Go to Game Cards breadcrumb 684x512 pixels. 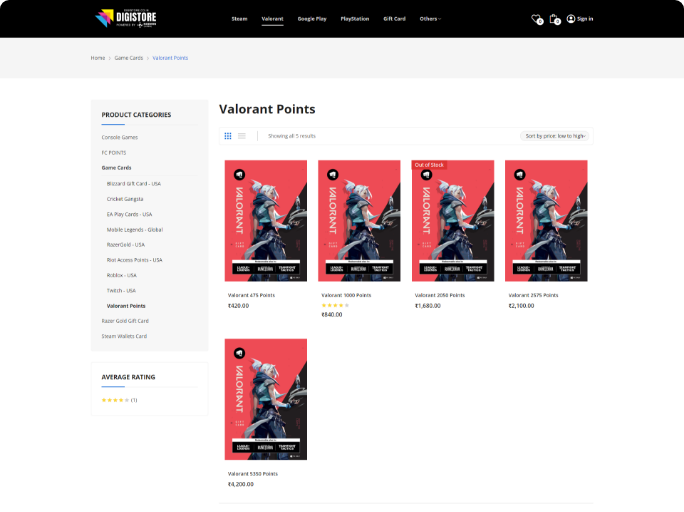point(129,58)
